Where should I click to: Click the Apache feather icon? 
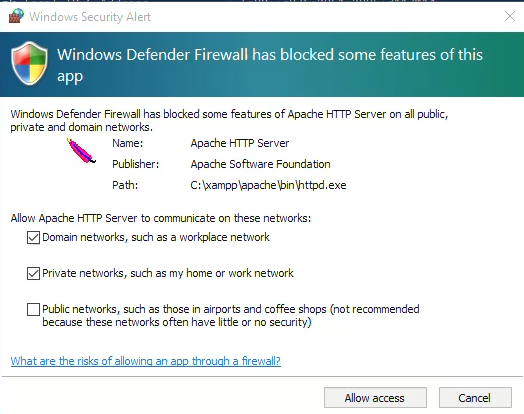point(81,151)
